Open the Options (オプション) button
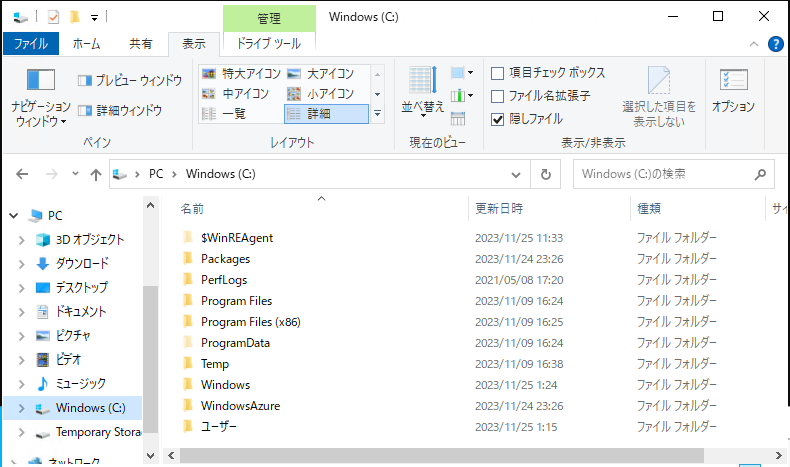Screen dimensions: 790x467 coord(733,91)
